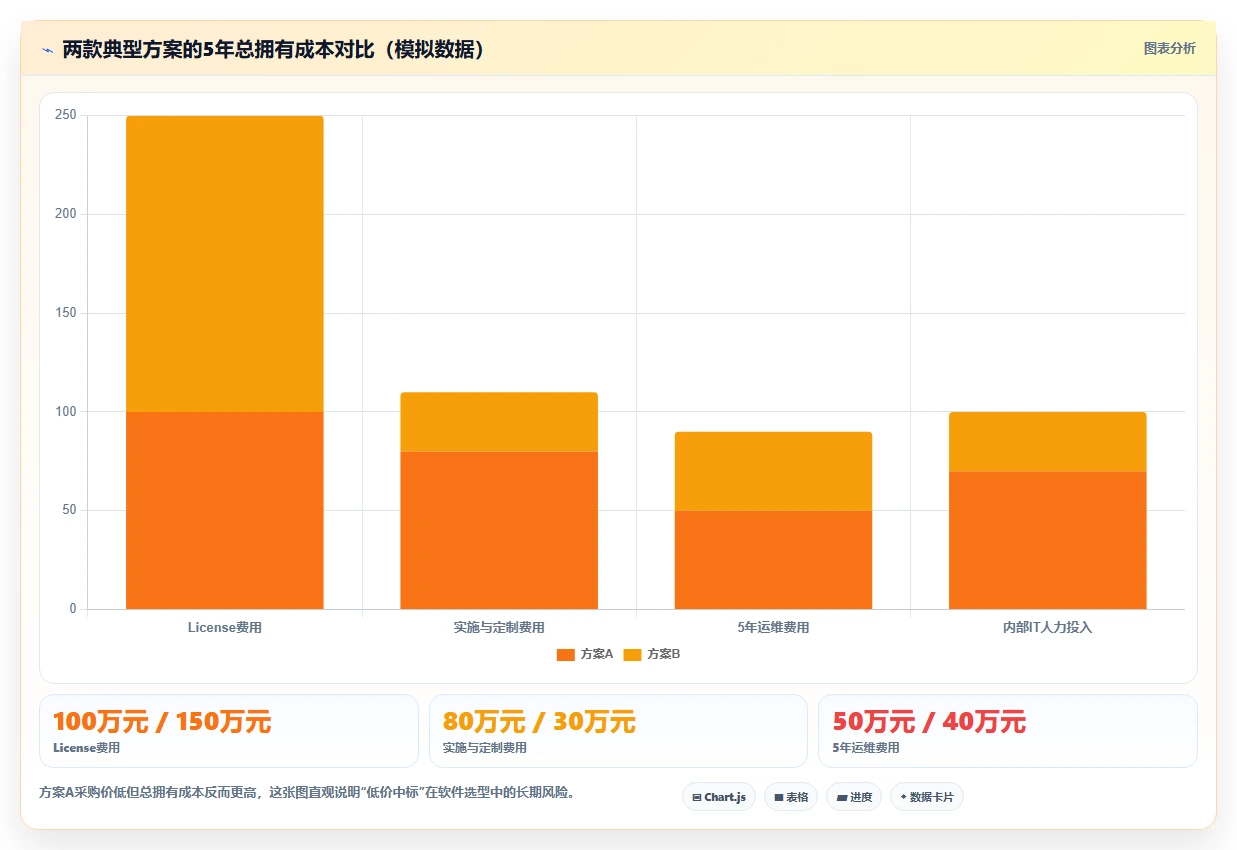This screenshot has height=850, width=1237.
Task: Select the Chart.js tag chip
Action: click(719, 797)
